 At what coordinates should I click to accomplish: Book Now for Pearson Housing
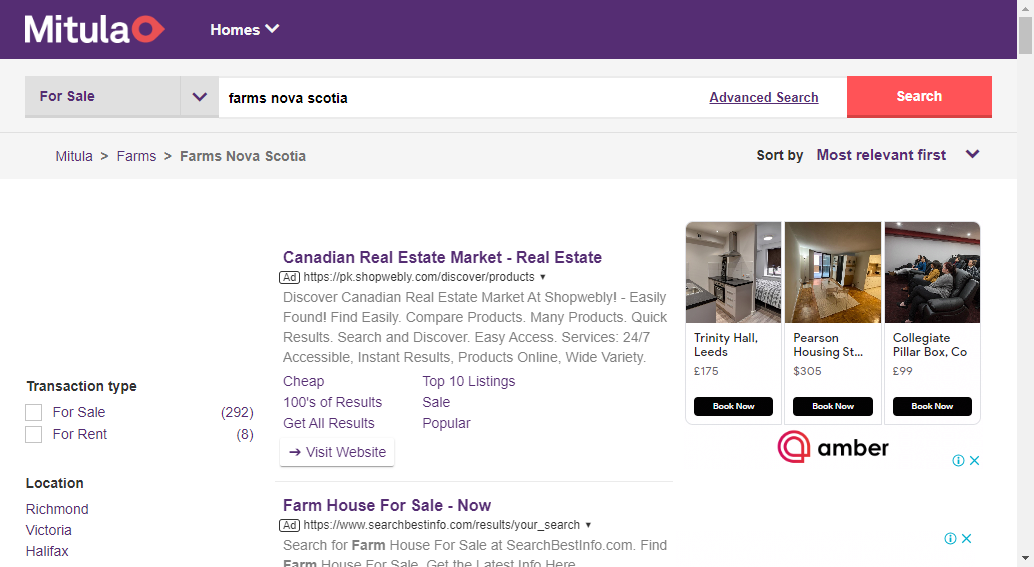[x=833, y=406]
